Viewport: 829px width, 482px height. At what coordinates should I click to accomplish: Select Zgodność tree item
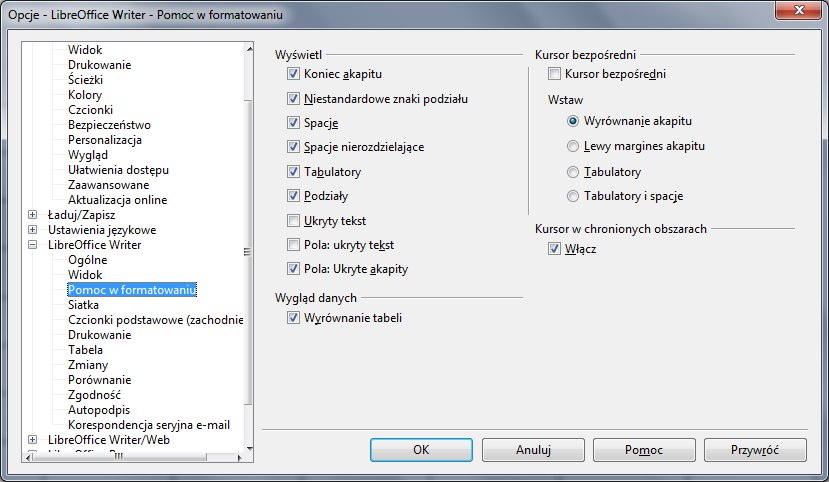[x=94, y=395]
